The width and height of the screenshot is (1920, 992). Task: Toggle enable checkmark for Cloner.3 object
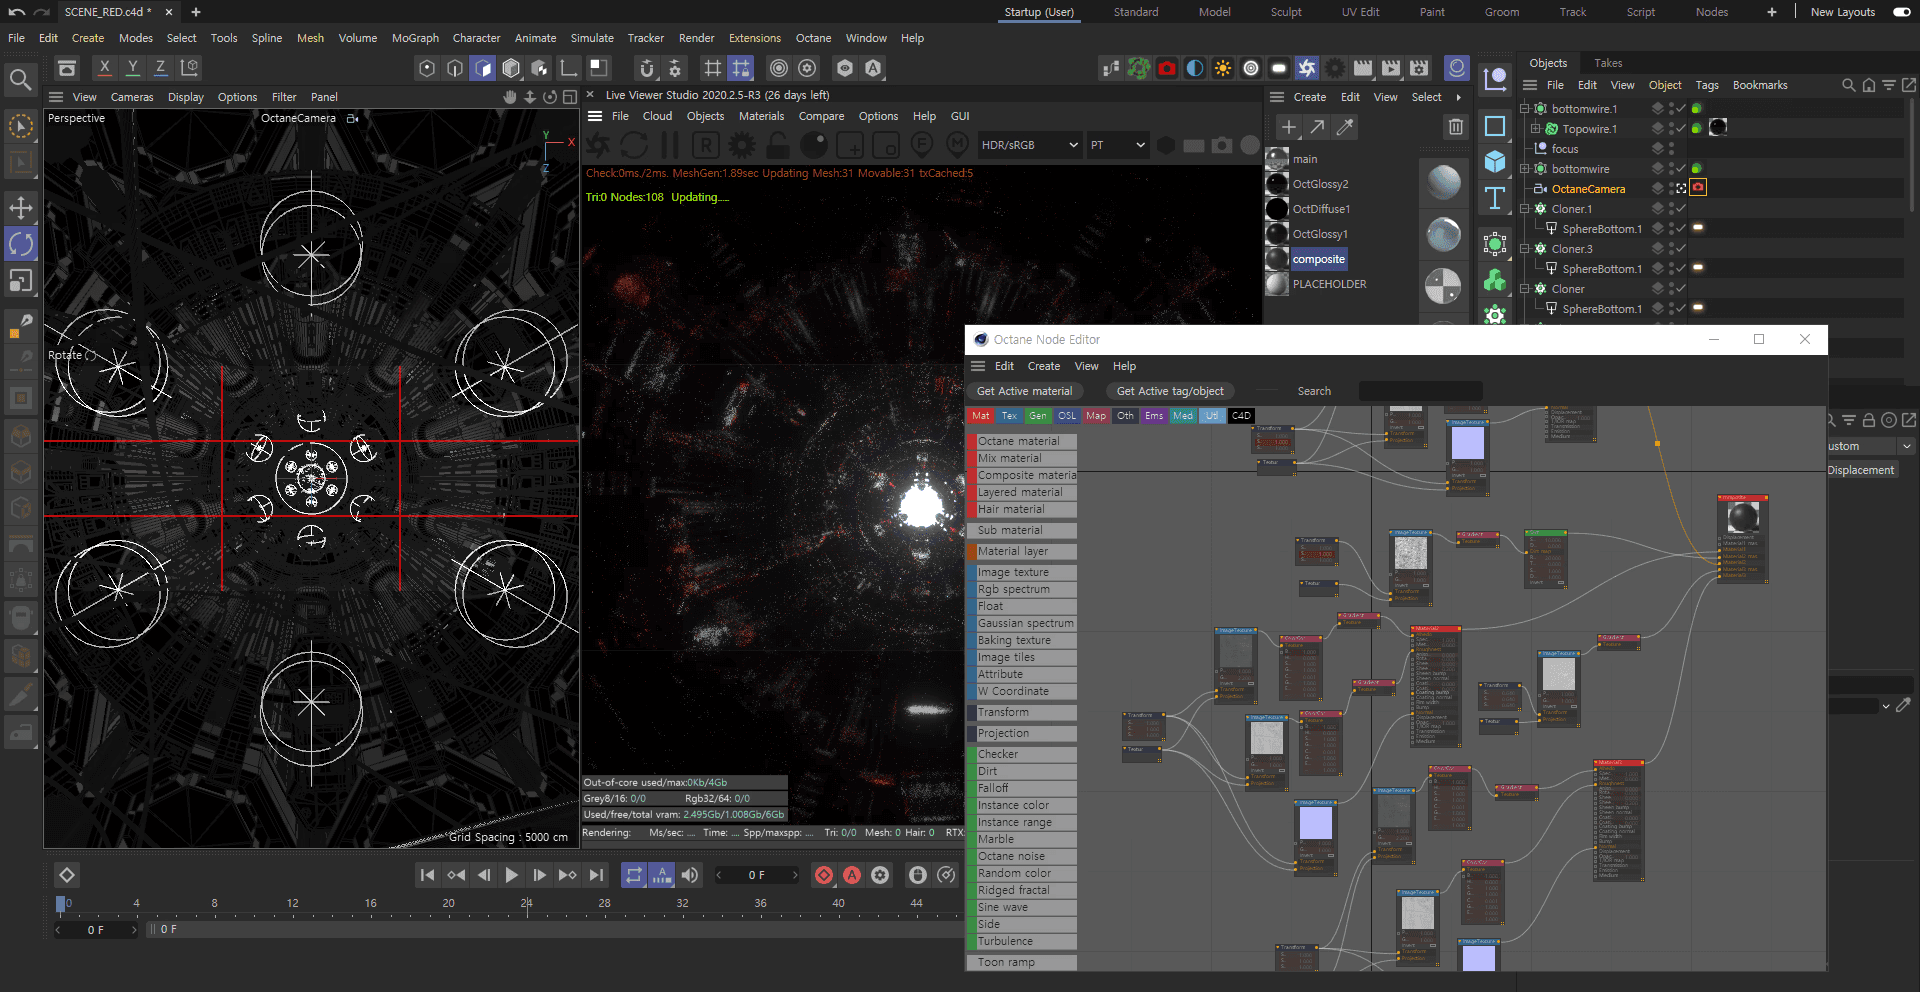click(x=1680, y=249)
